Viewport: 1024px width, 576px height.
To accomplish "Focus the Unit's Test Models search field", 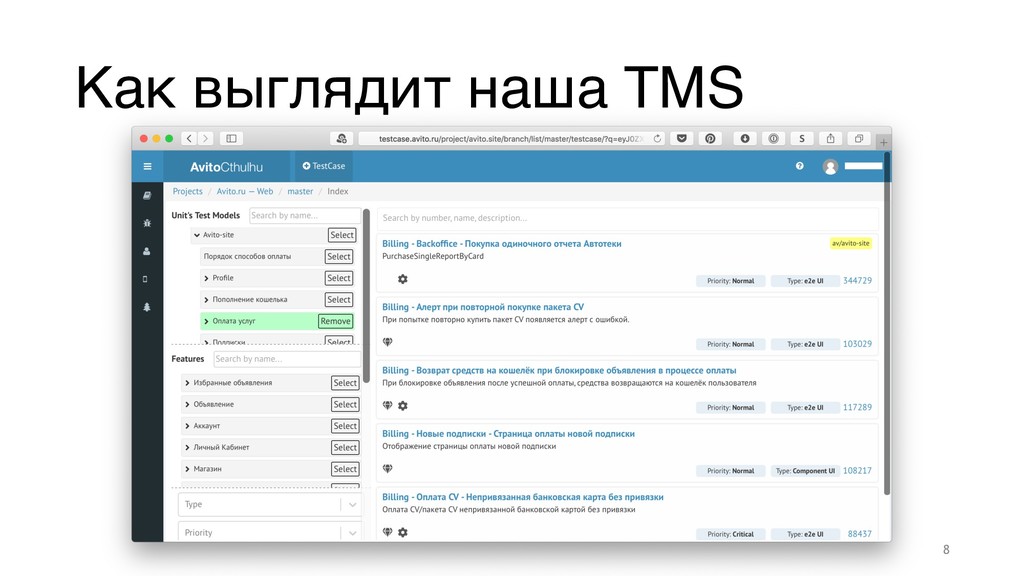I will click(x=304, y=216).
